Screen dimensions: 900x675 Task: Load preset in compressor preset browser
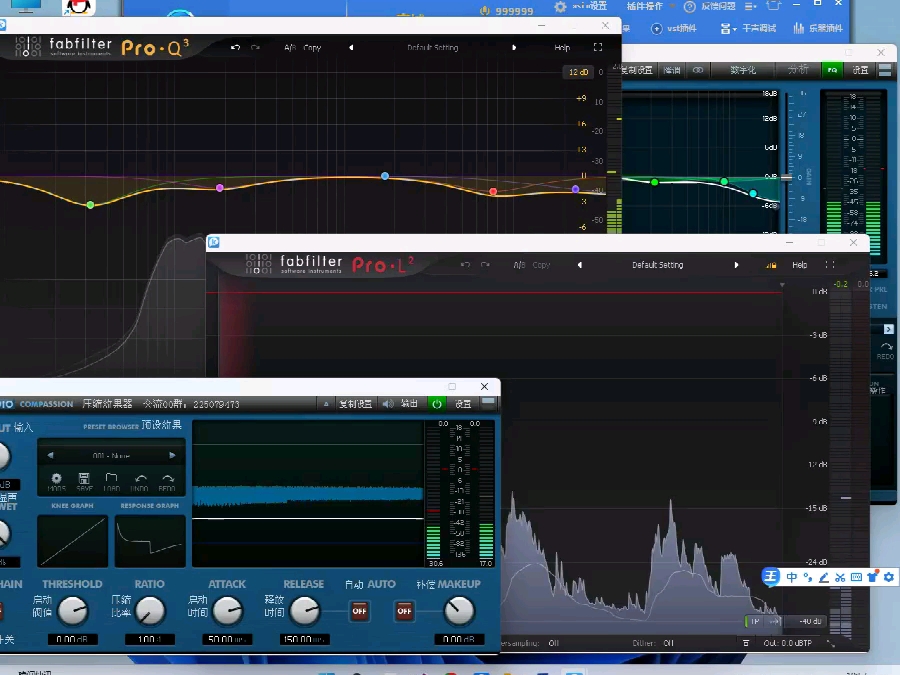[x=111, y=481]
